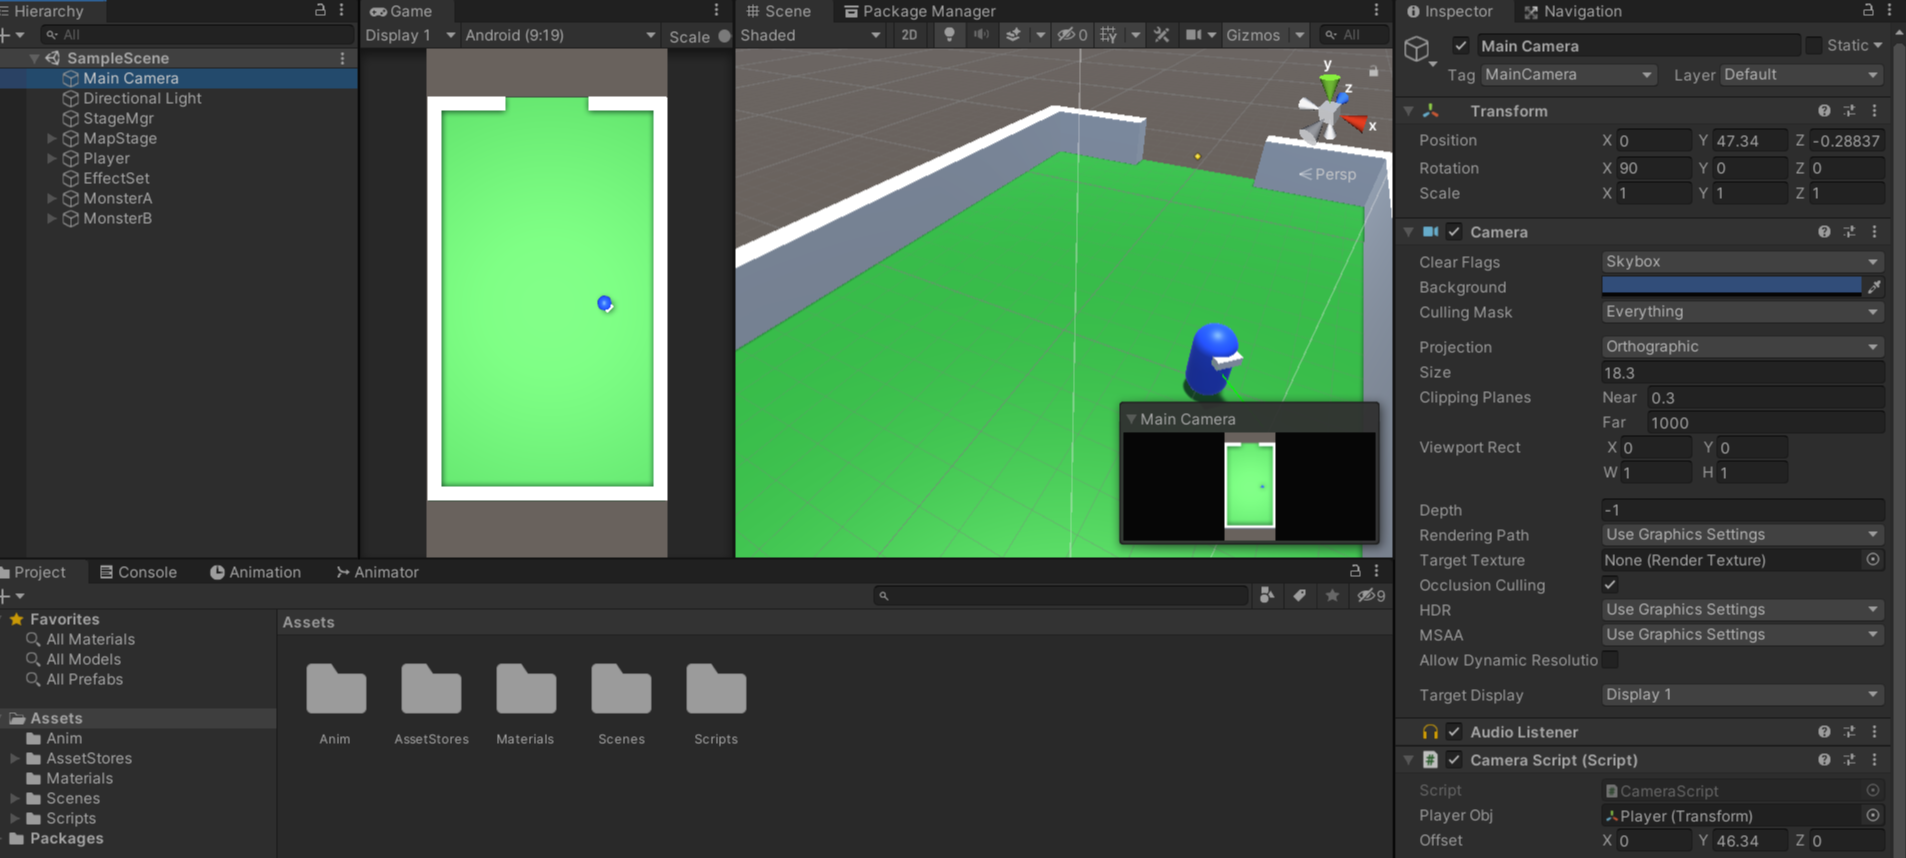Toggle Camera Script component checkbox

click(x=1454, y=760)
